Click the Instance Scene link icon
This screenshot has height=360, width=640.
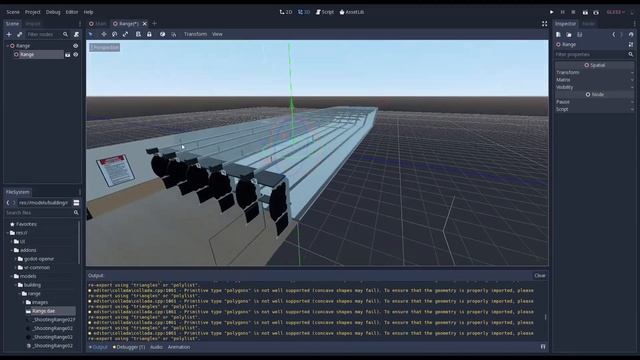pyautogui.click(x=20, y=34)
